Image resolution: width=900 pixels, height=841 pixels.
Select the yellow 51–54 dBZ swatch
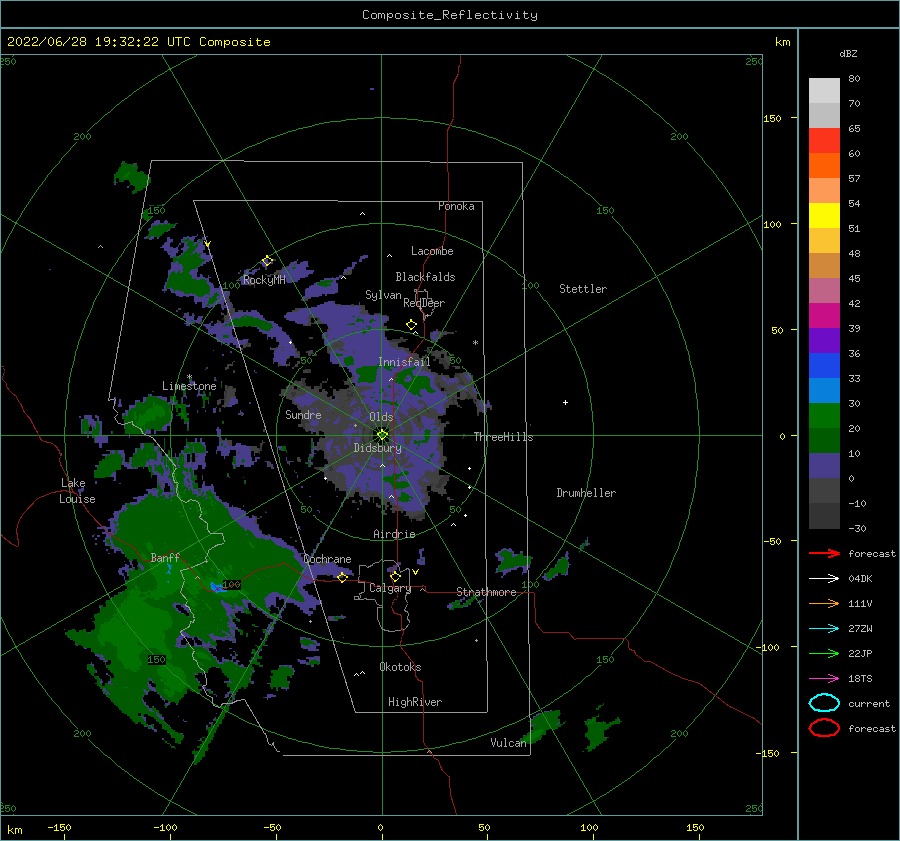(x=824, y=216)
